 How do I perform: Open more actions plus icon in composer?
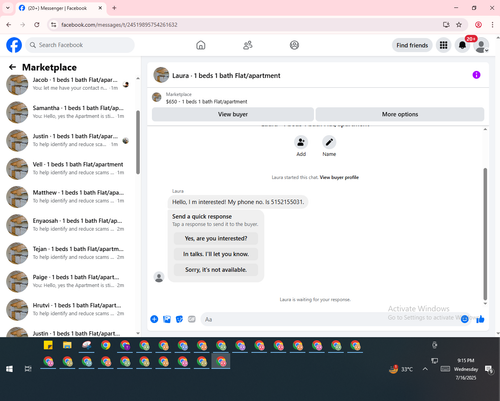154,319
